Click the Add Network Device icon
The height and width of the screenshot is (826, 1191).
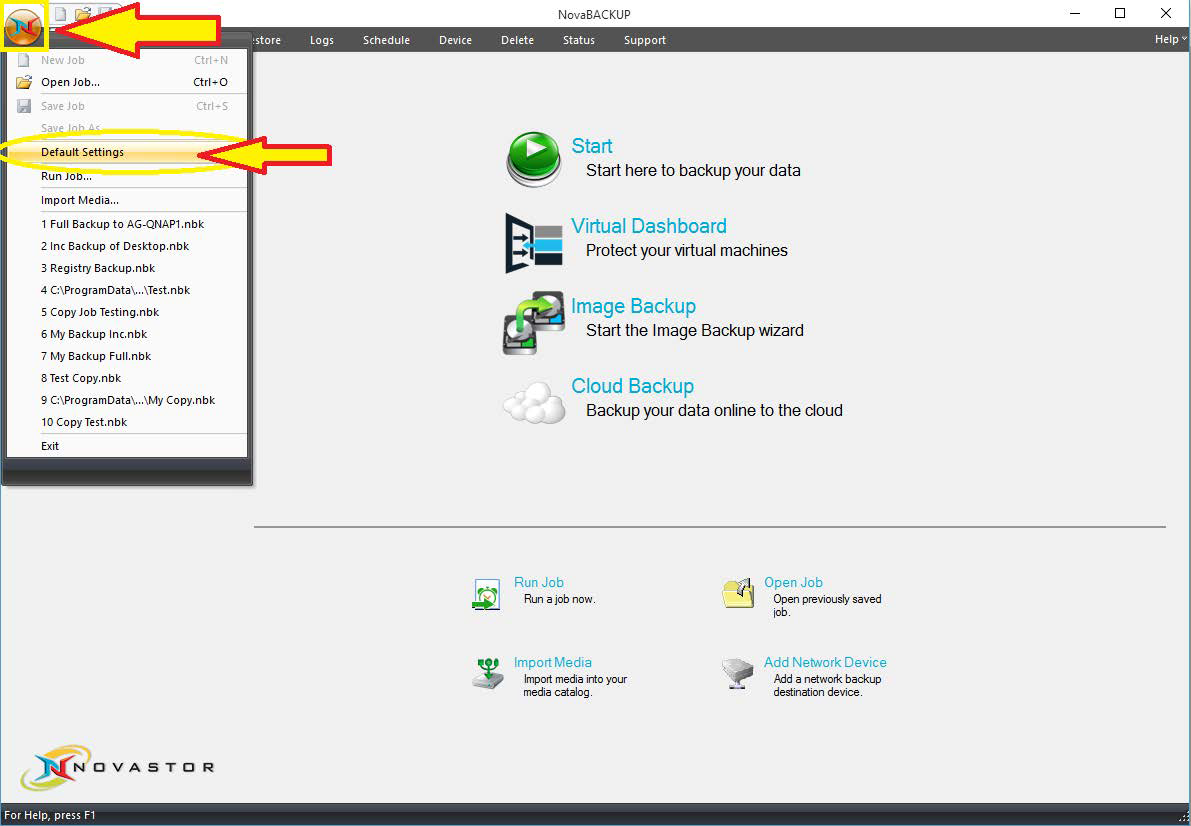(737, 674)
